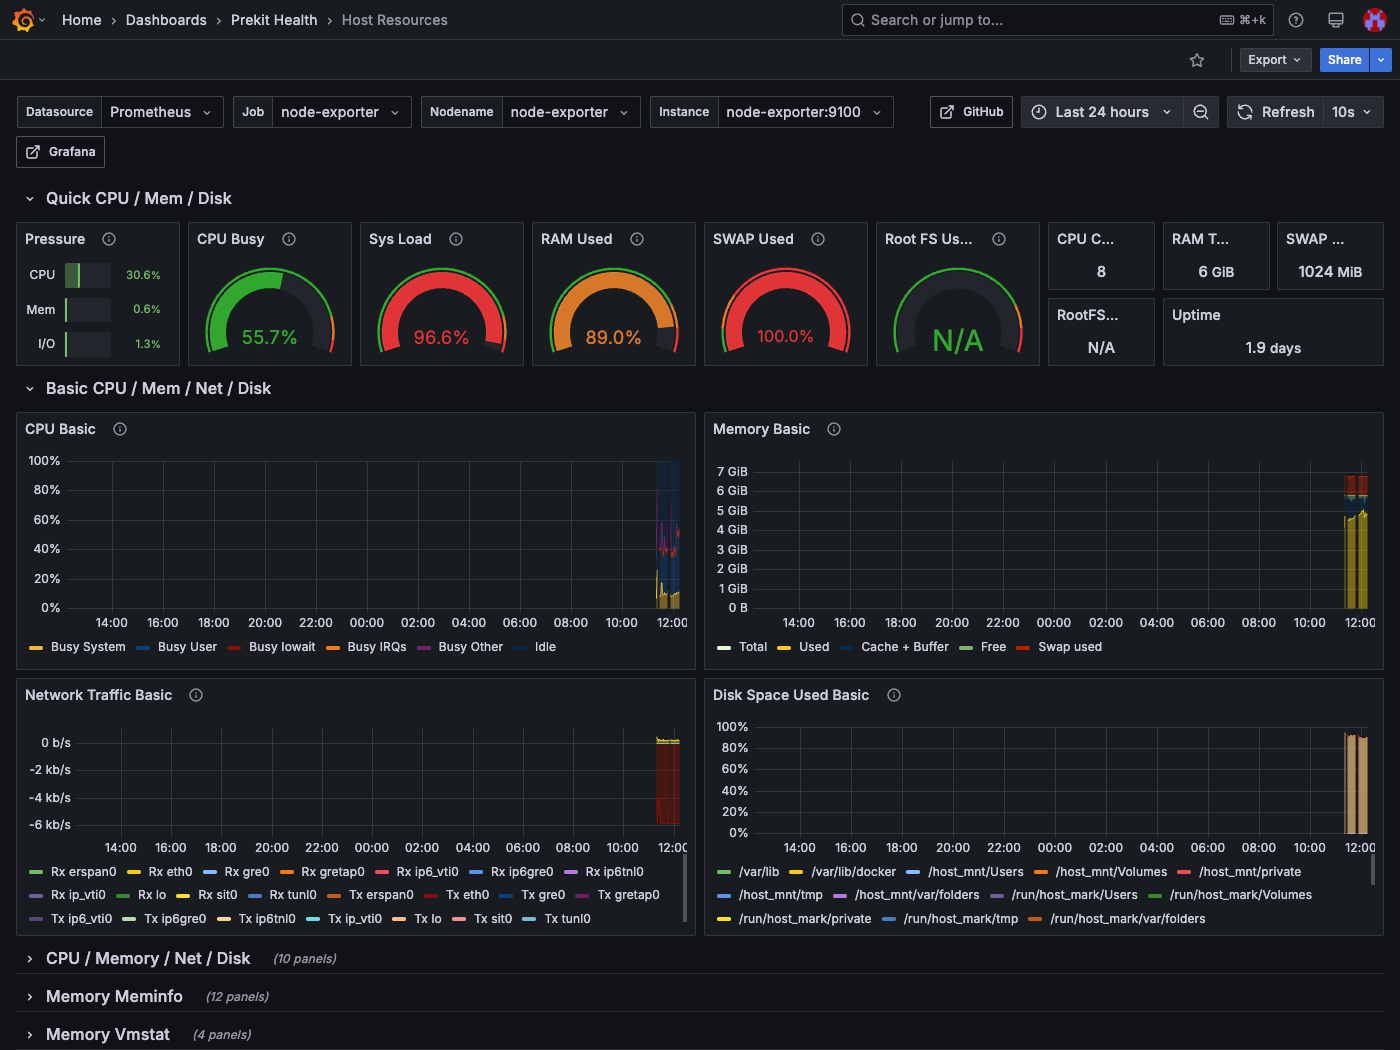Expand the Memory Meminfo row

pyautogui.click(x=30, y=997)
